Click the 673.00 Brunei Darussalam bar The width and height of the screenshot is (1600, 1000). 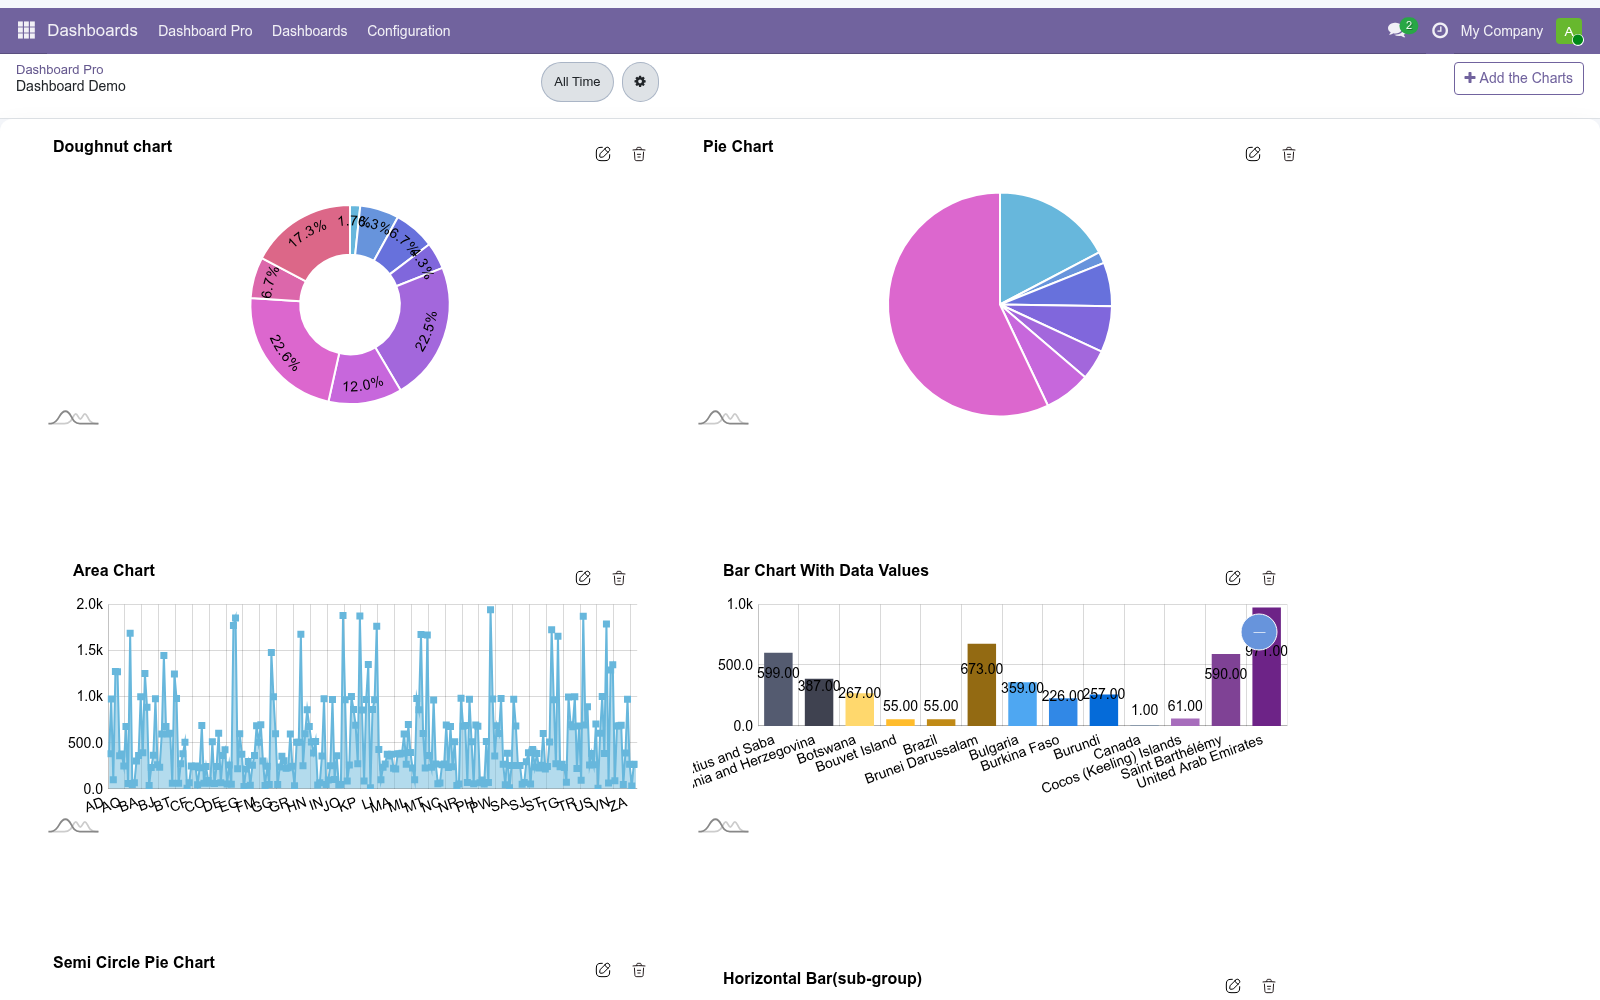tap(982, 684)
